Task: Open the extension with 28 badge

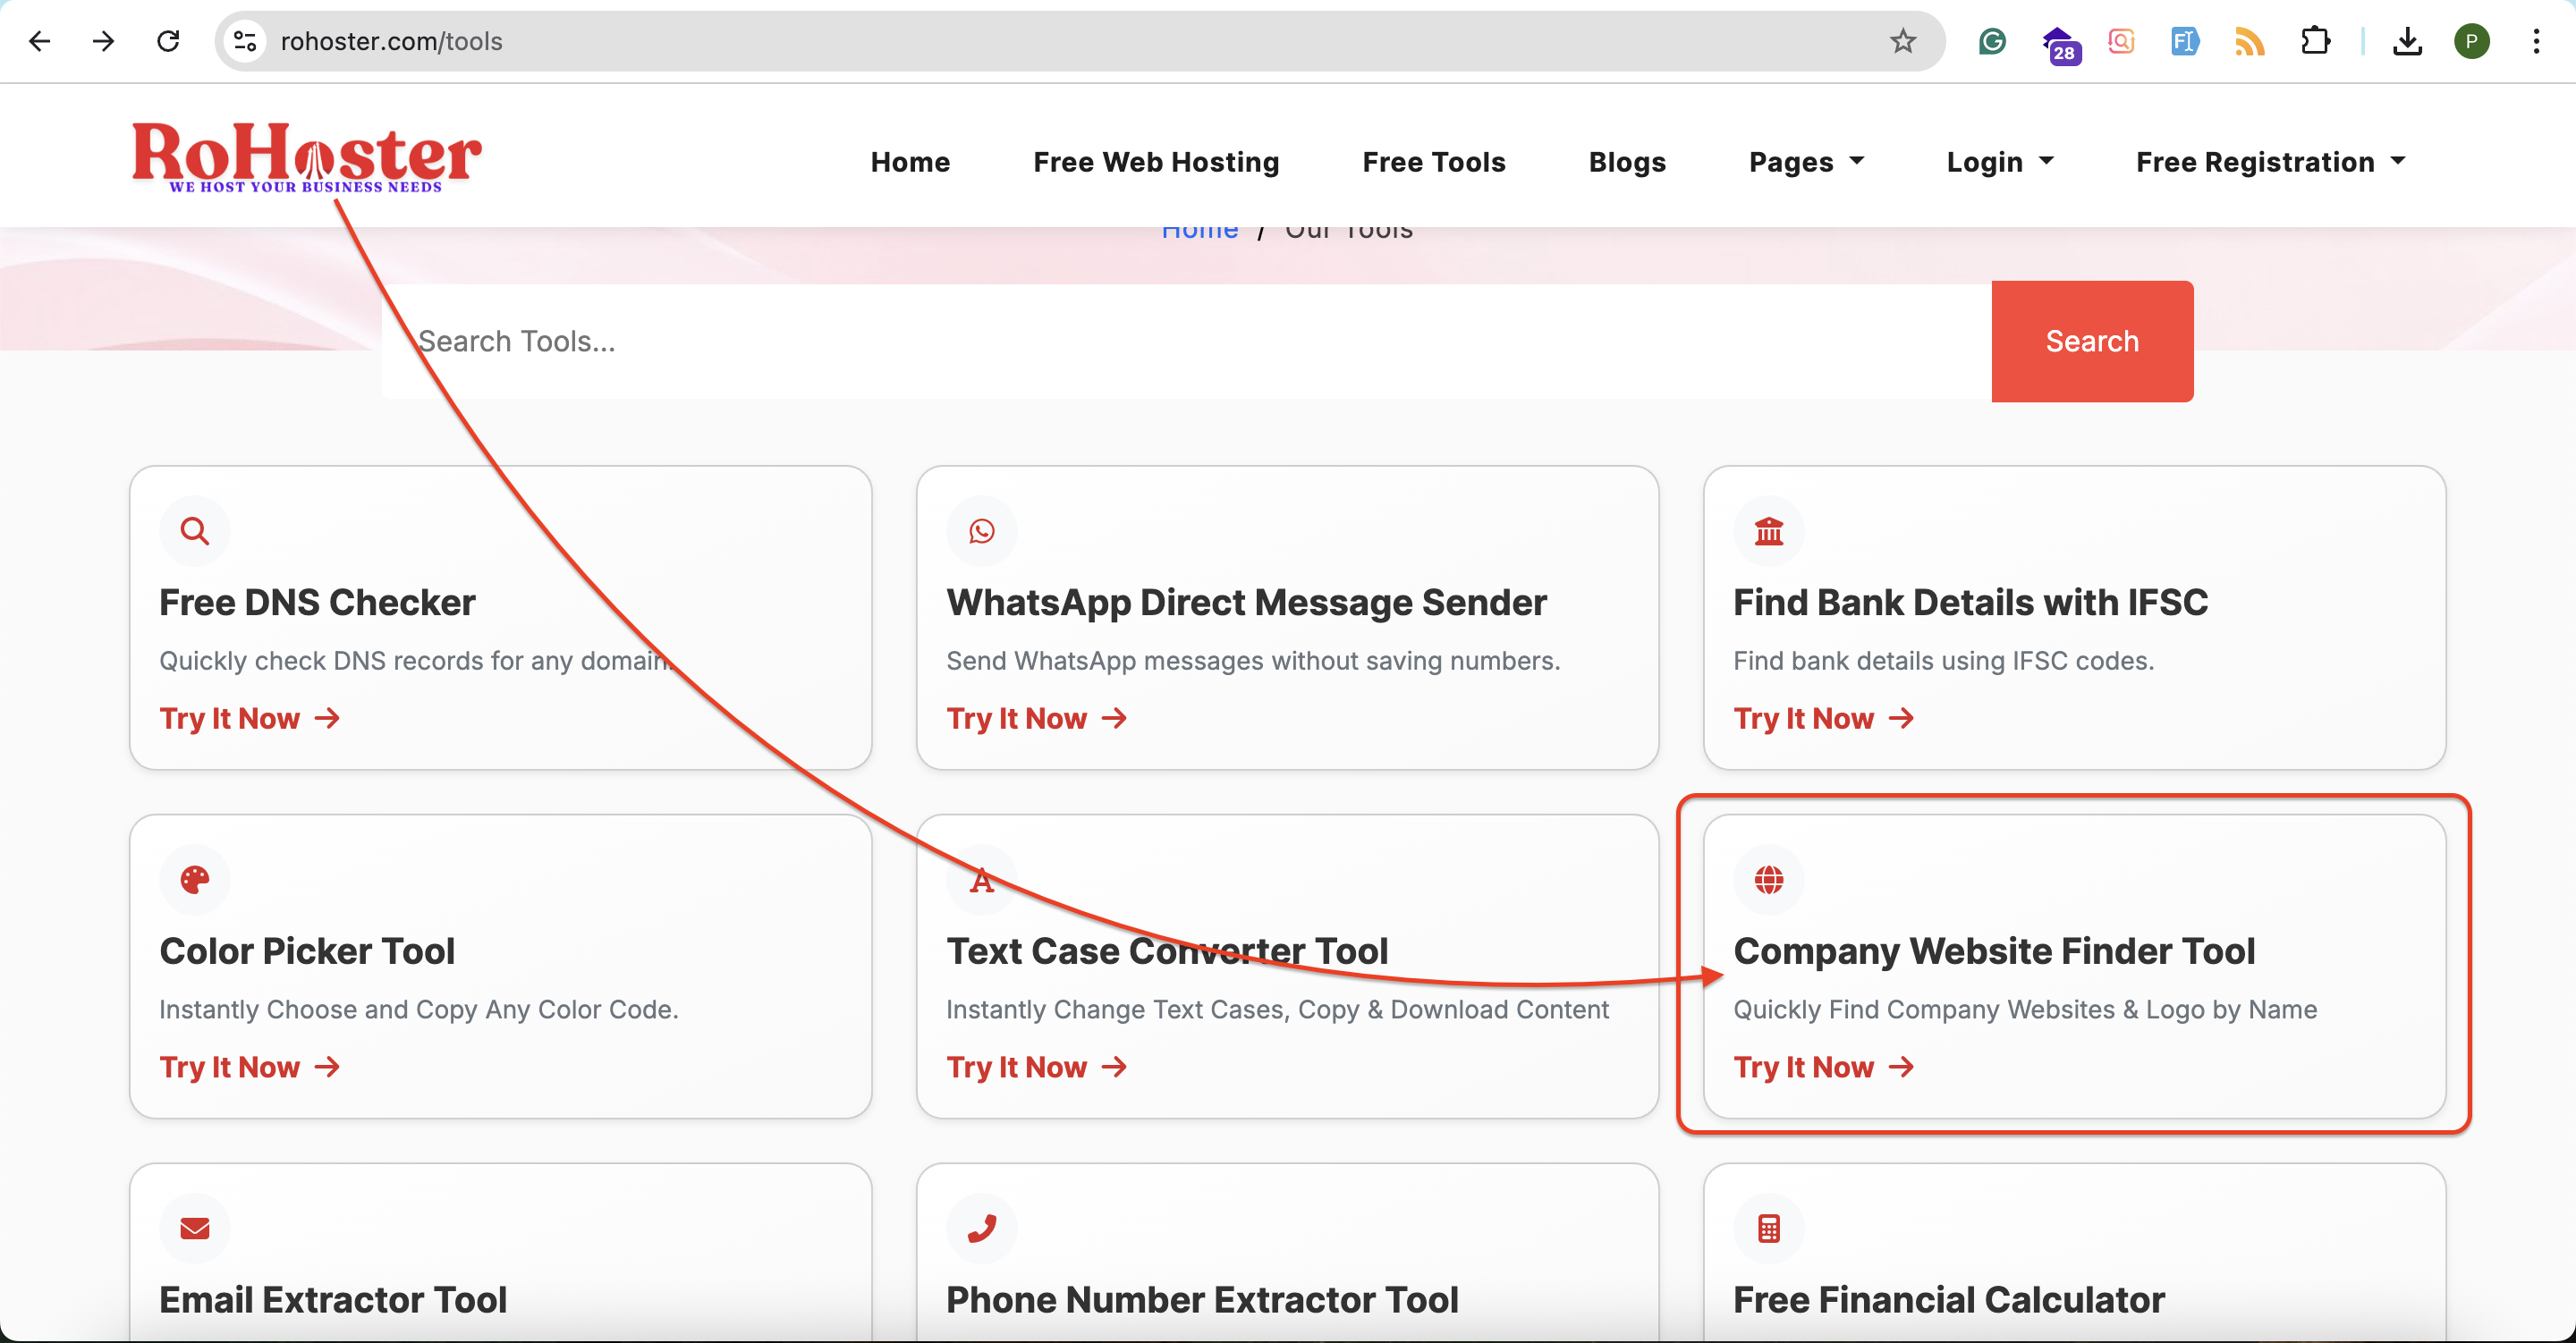Action: tap(2060, 44)
